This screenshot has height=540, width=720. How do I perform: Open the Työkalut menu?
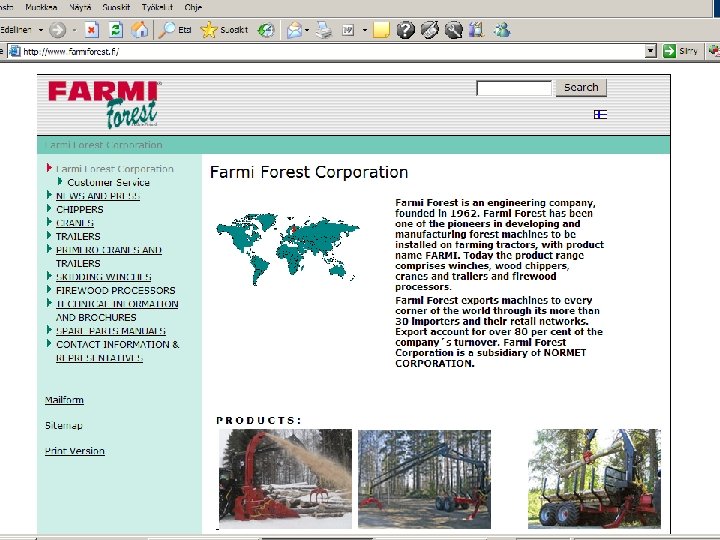point(157,7)
